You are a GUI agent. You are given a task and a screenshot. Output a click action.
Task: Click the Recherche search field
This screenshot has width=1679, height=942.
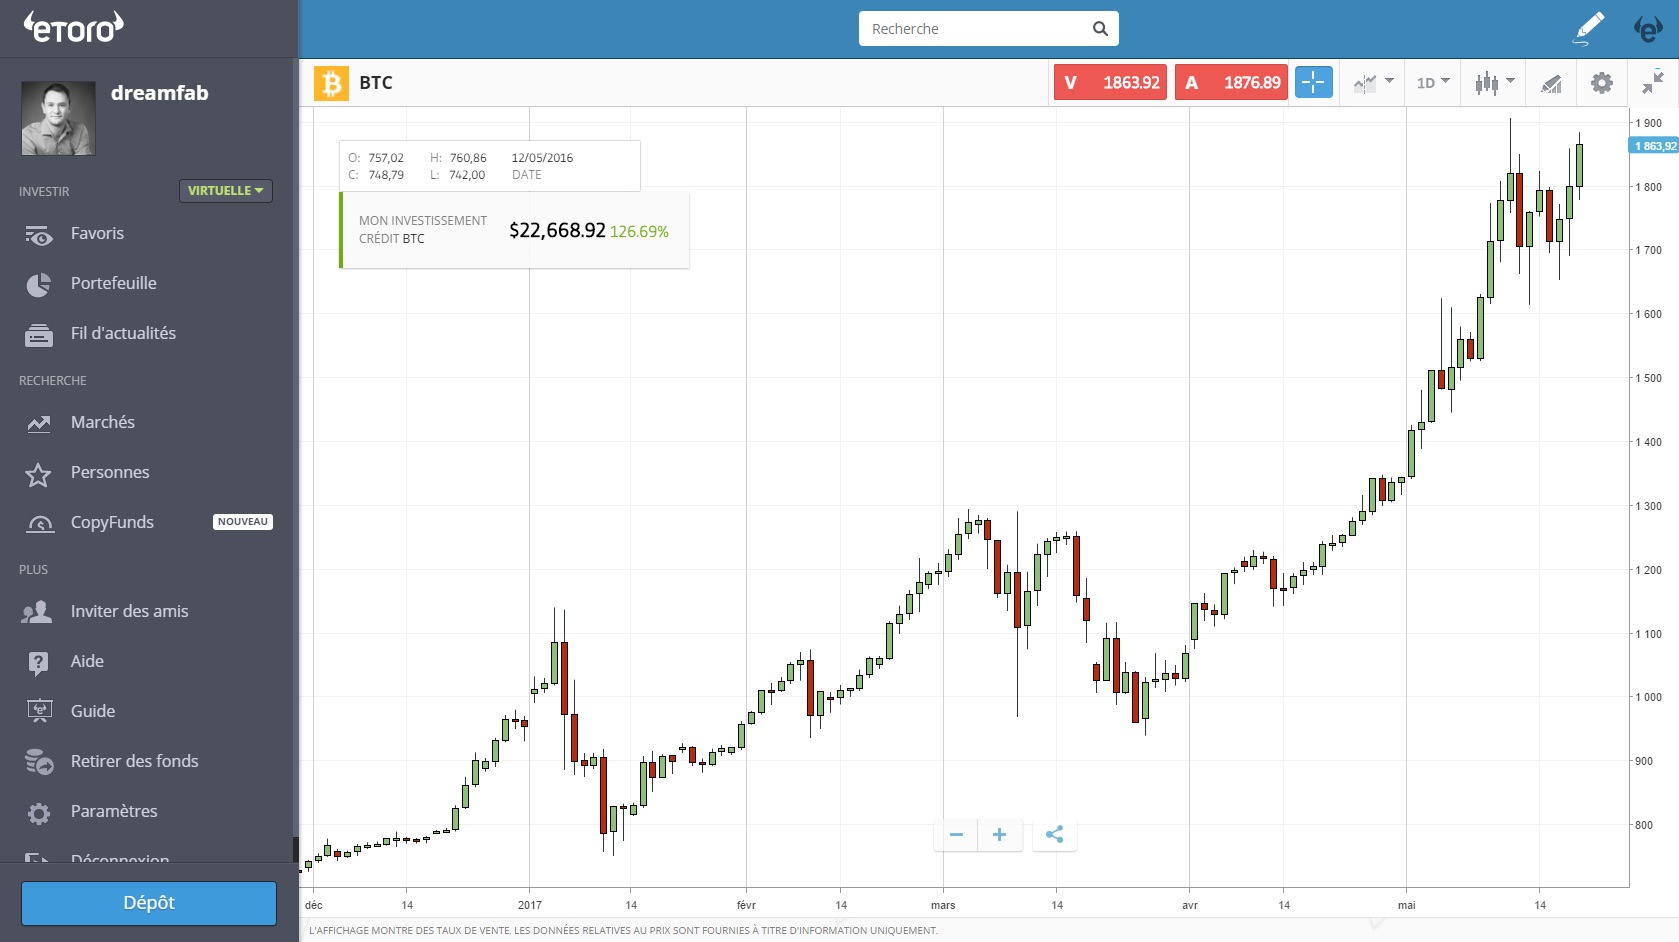975,29
